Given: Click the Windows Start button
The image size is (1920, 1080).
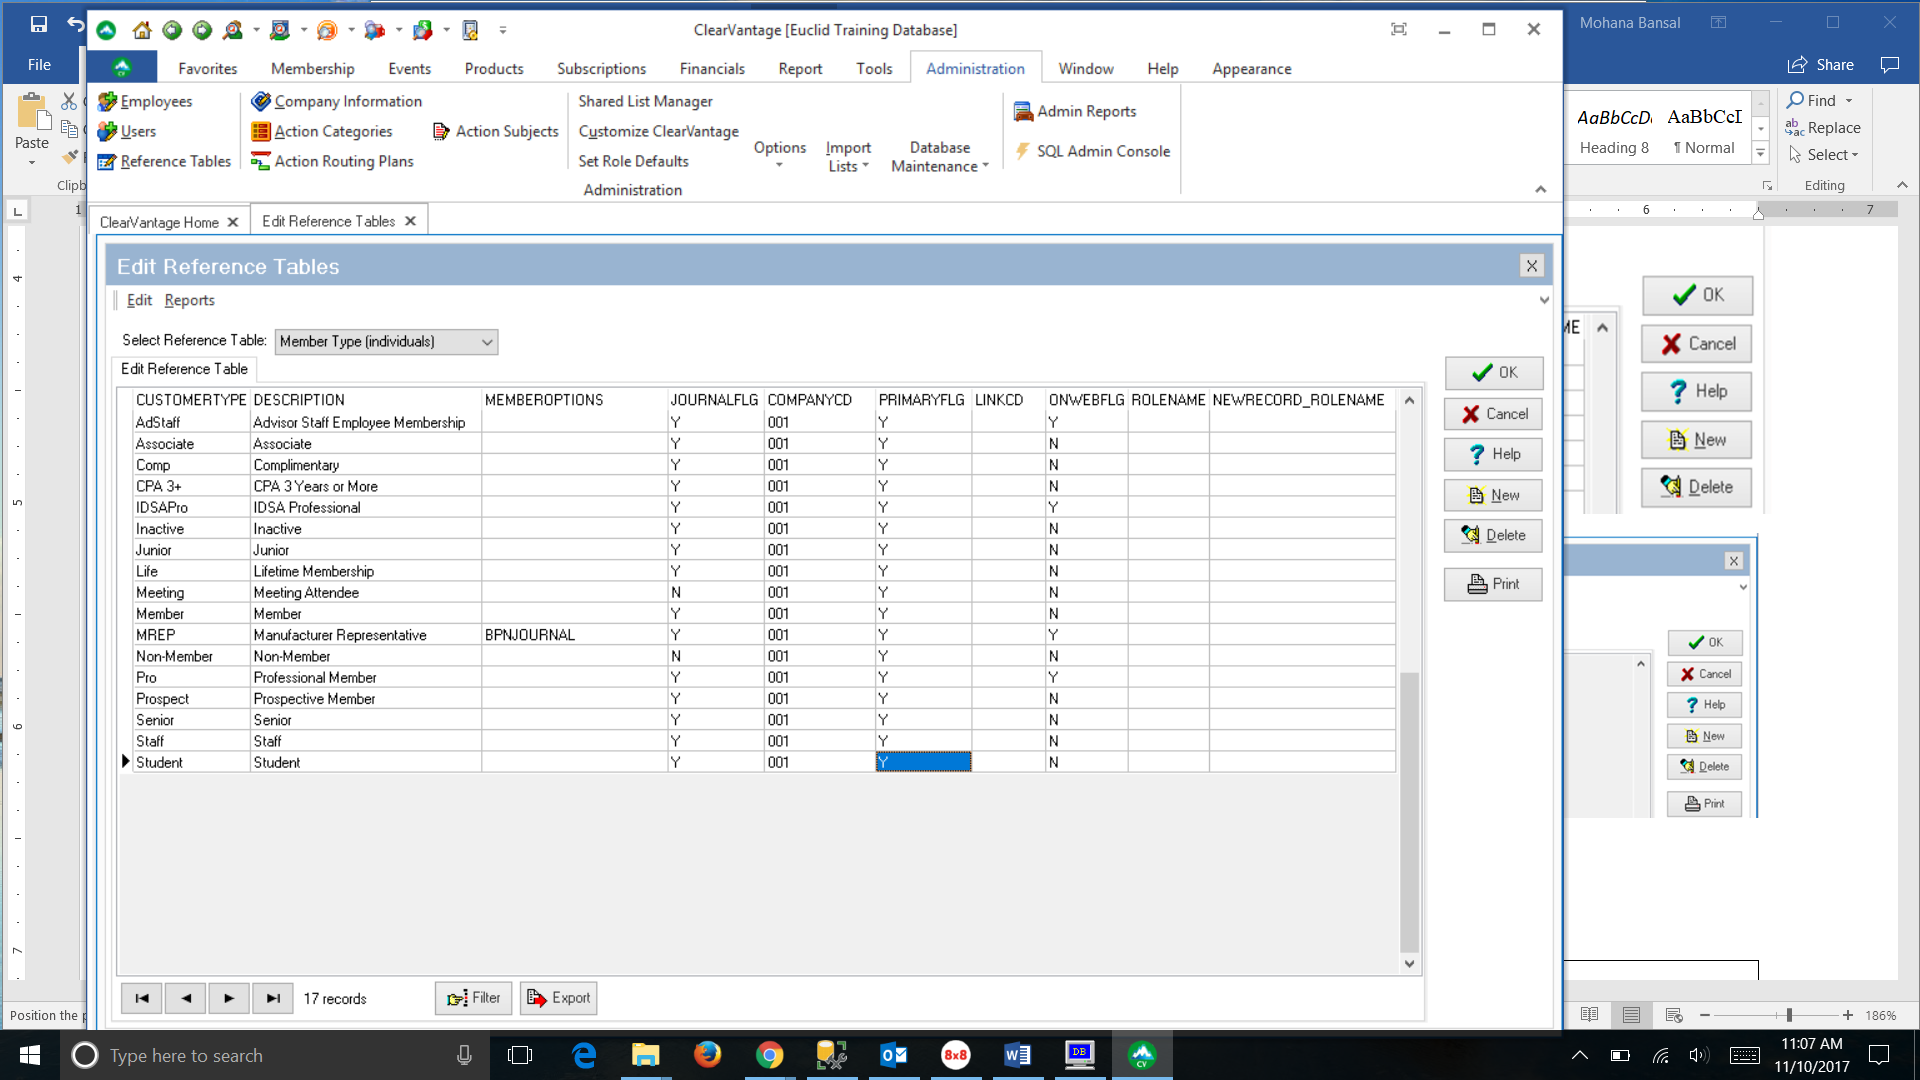Looking at the screenshot, I should point(30,1055).
